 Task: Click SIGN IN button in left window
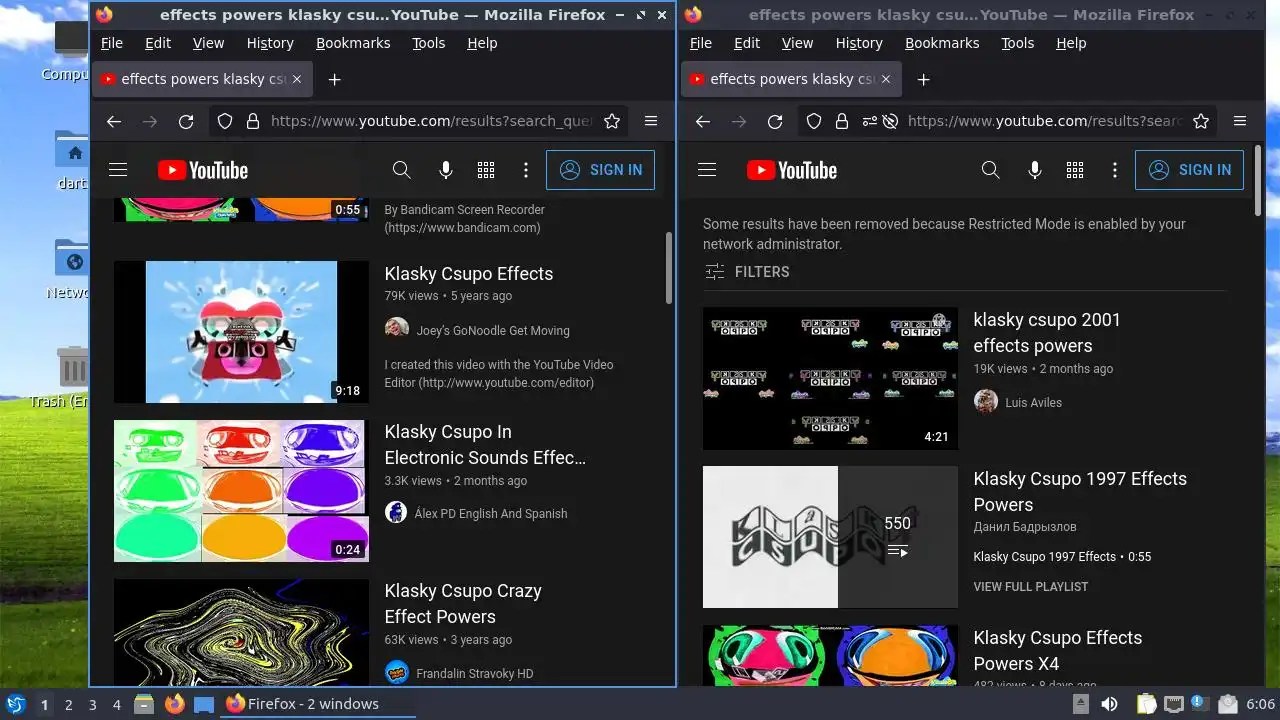tap(600, 170)
